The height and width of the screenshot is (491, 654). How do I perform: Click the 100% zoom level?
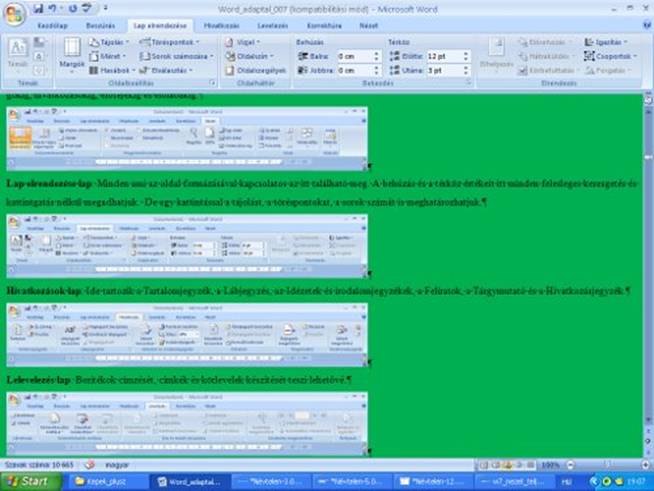point(550,465)
